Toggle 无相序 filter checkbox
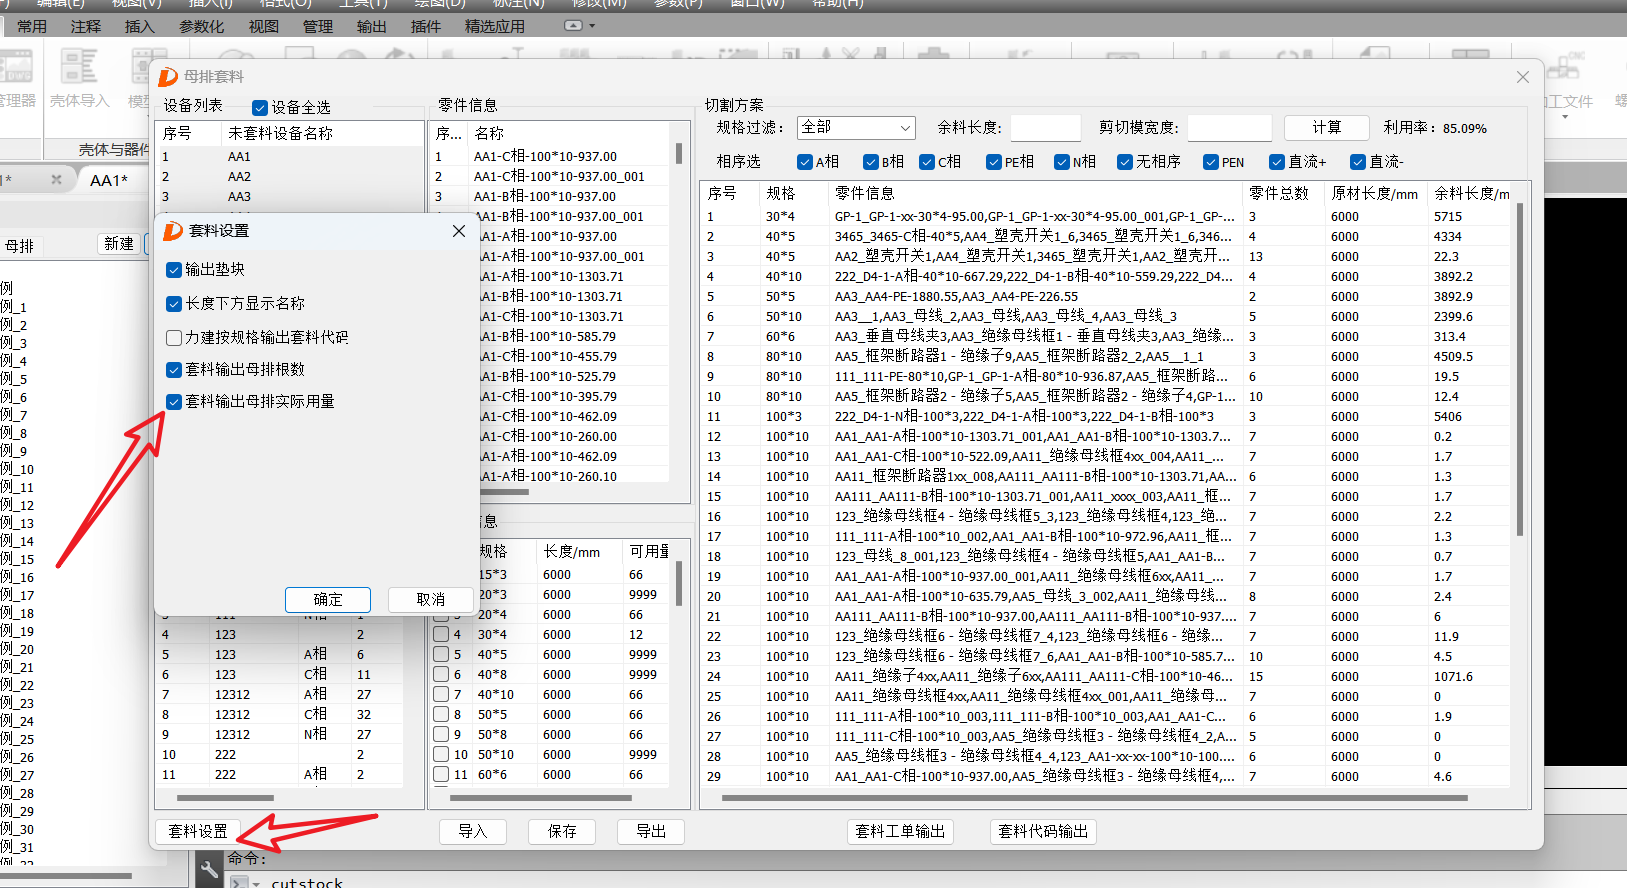1627x888 pixels. click(x=1125, y=162)
